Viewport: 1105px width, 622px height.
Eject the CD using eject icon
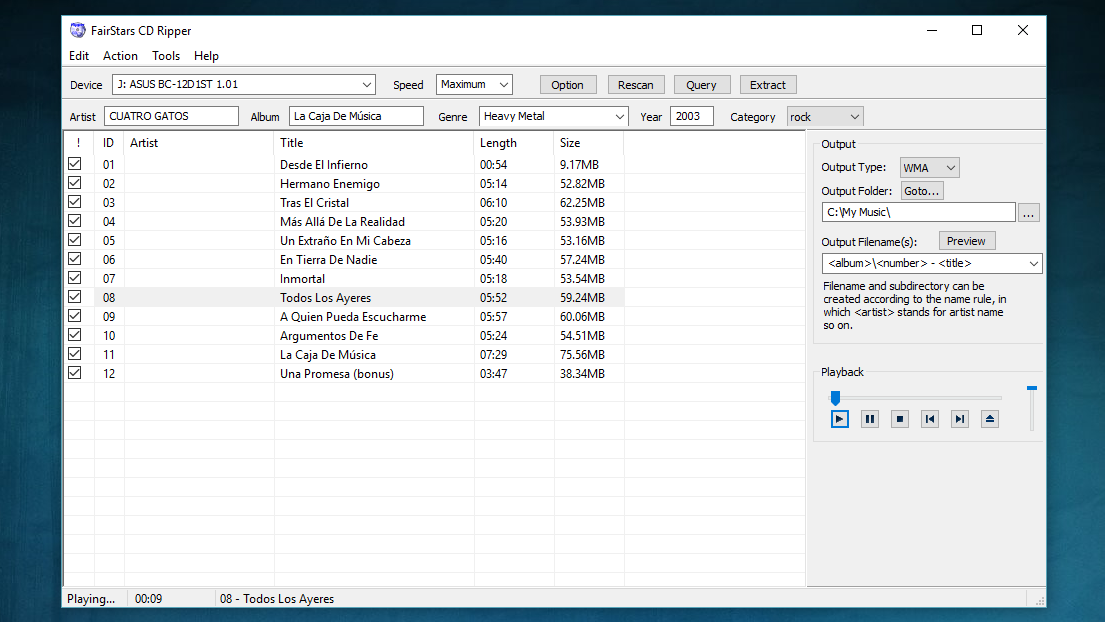click(990, 419)
